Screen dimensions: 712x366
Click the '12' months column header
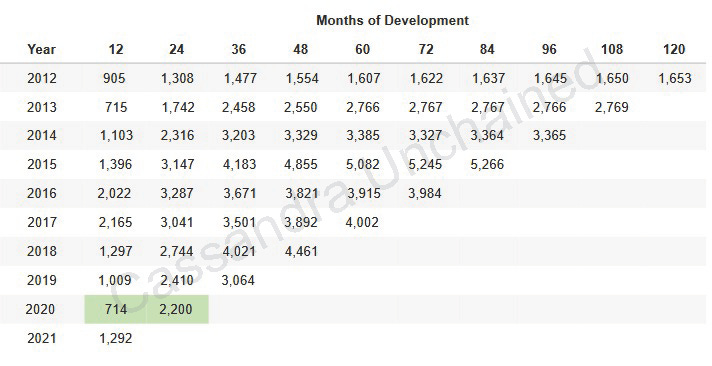pyautogui.click(x=116, y=49)
